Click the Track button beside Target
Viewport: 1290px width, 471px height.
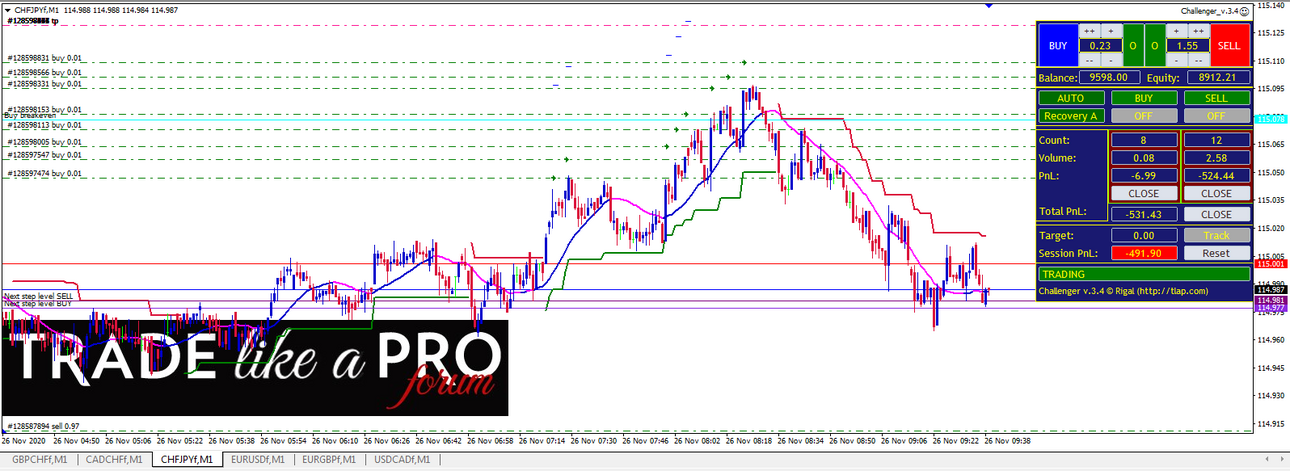[x=1217, y=235]
